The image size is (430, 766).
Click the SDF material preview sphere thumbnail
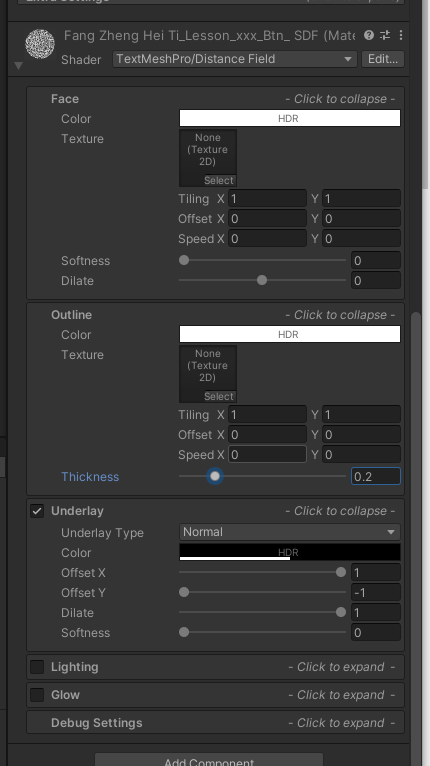click(x=40, y=44)
